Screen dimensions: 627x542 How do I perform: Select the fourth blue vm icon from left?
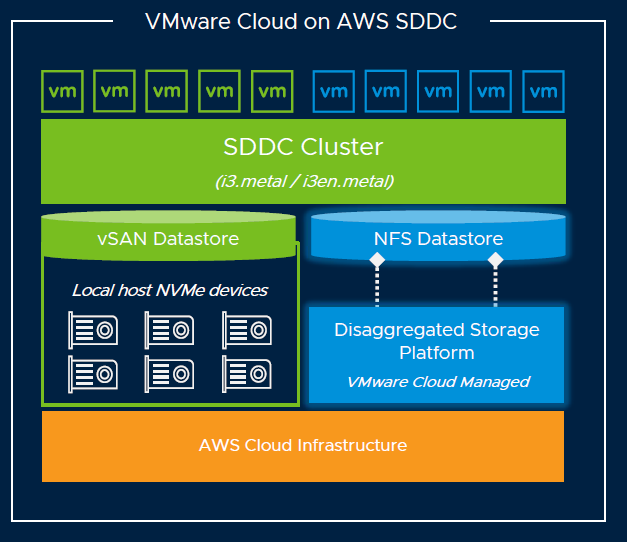pyautogui.click(x=491, y=91)
